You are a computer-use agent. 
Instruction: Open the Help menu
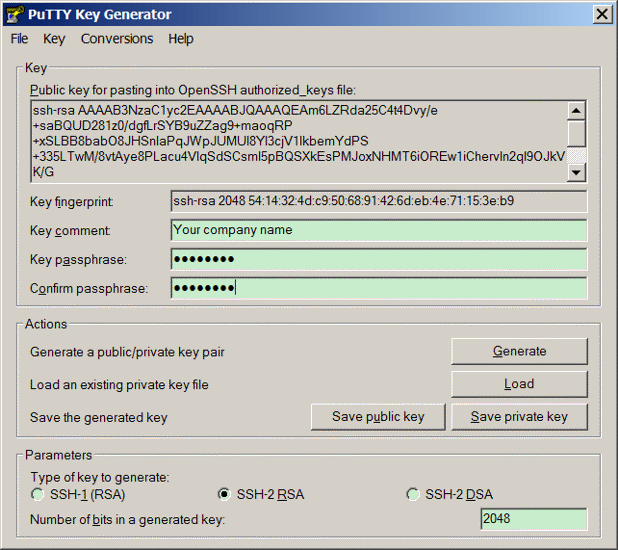coord(181,39)
